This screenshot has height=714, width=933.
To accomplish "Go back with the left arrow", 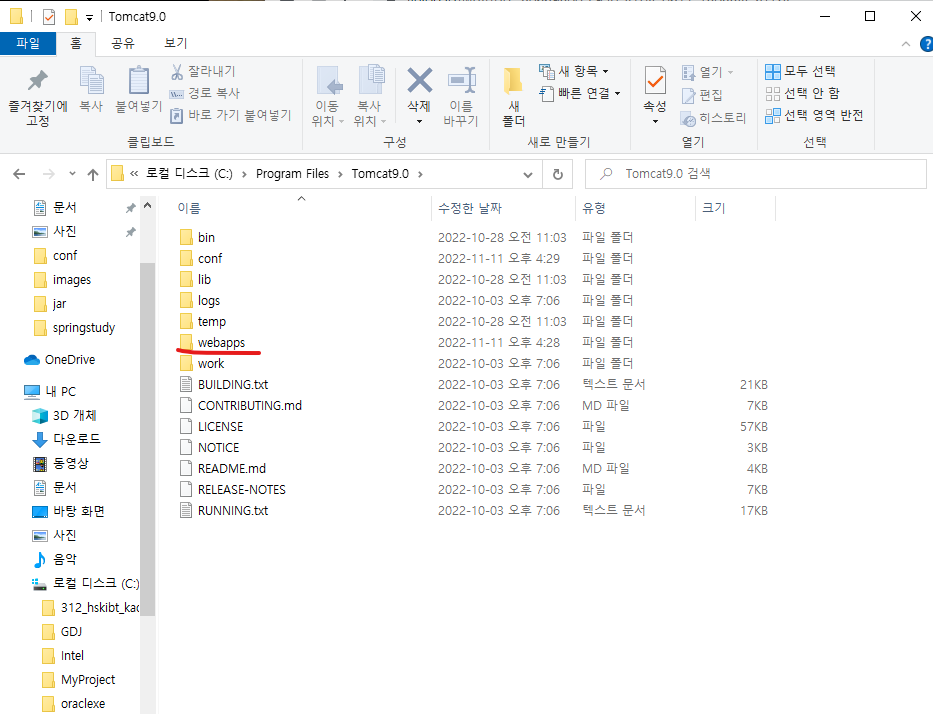I will [x=20, y=174].
